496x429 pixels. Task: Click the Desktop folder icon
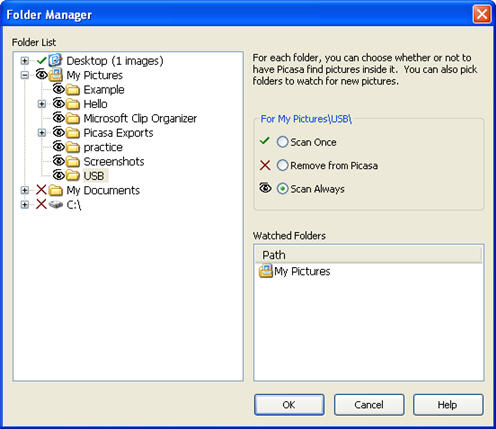[55, 60]
